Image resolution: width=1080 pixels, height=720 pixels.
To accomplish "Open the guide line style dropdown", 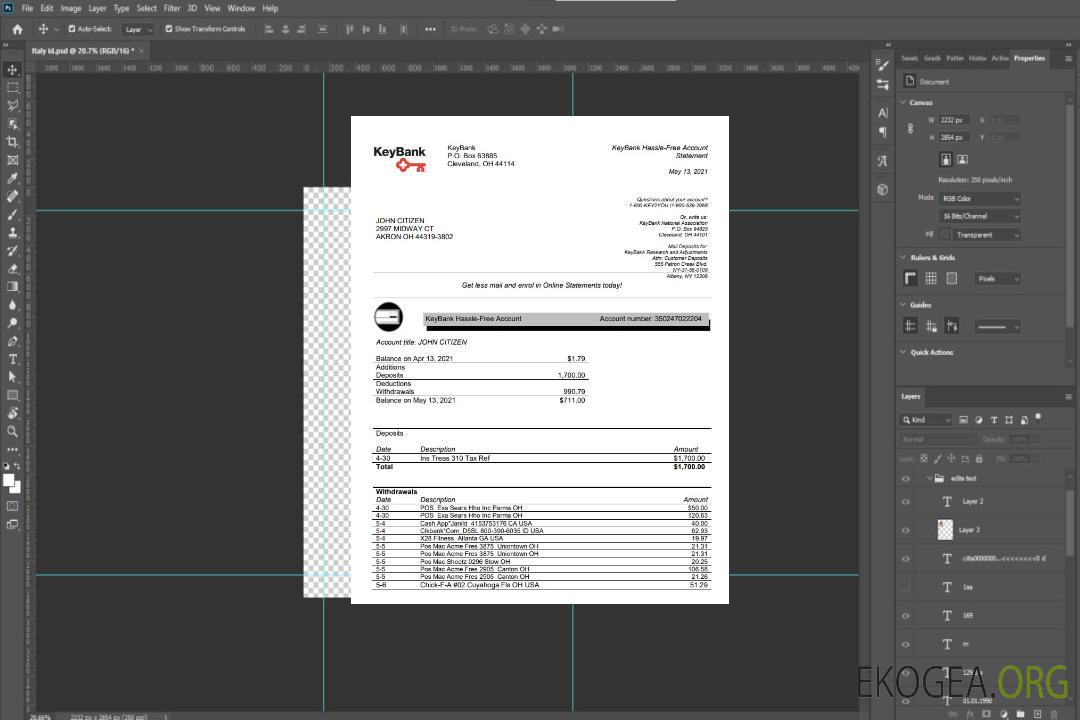I will point(998,327).
